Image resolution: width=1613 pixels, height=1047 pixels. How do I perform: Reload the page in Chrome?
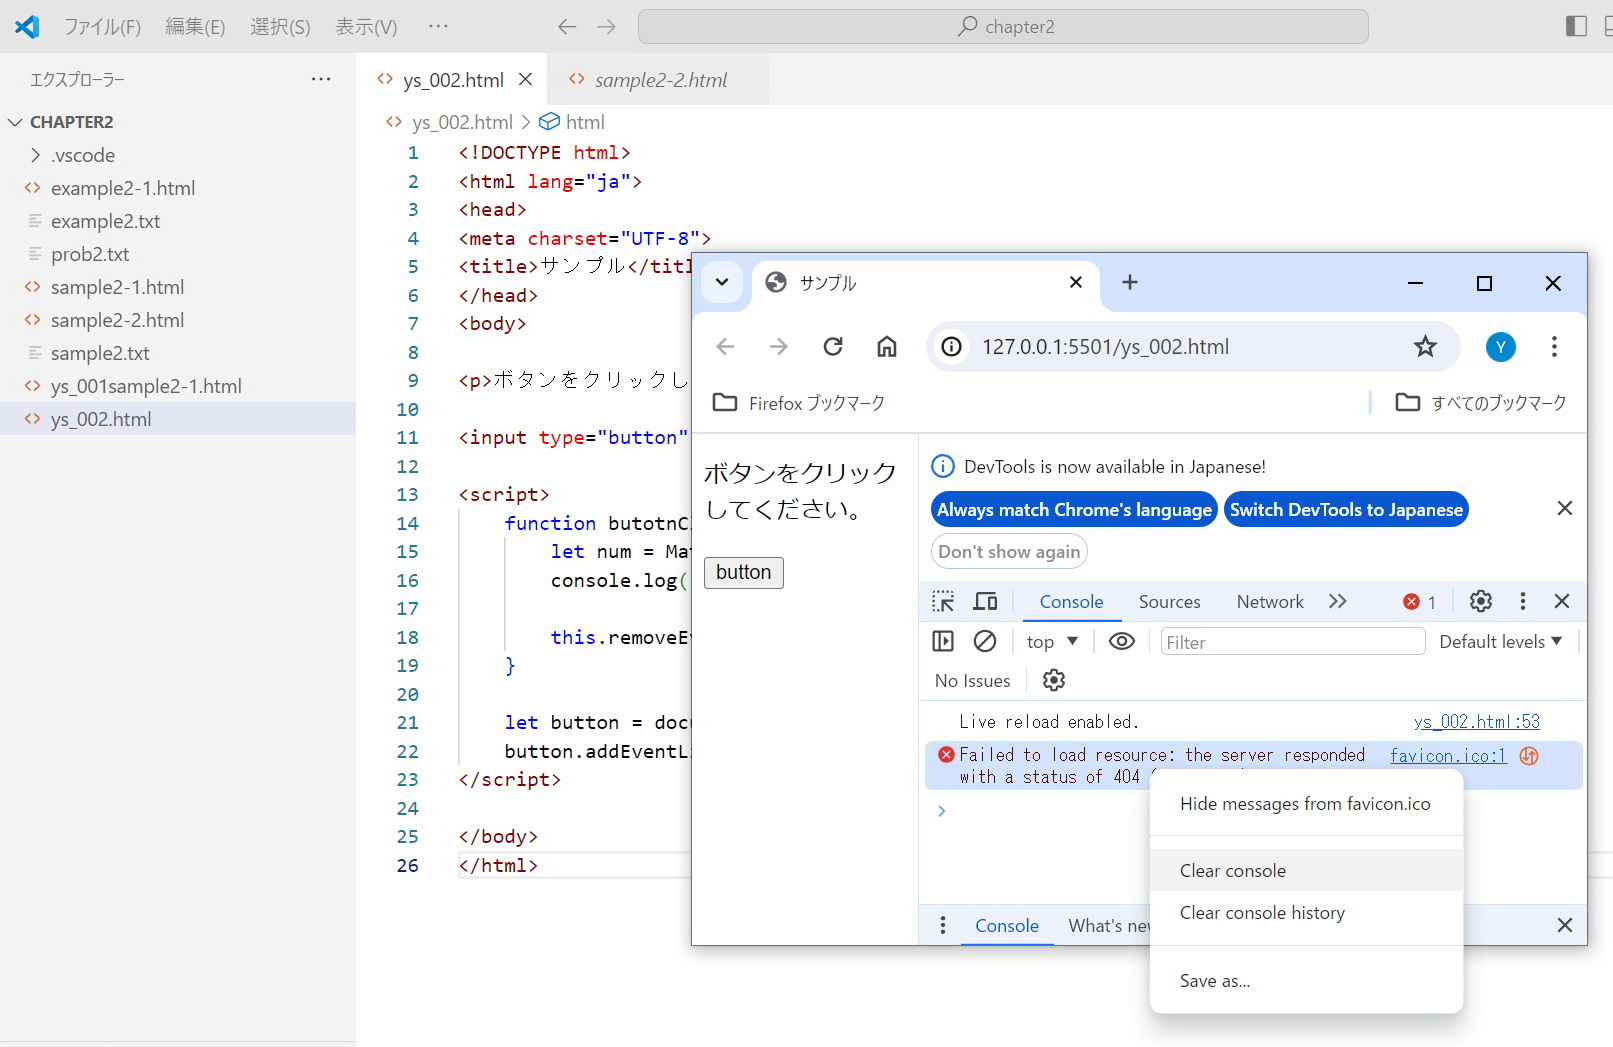[x=833, y=347]
